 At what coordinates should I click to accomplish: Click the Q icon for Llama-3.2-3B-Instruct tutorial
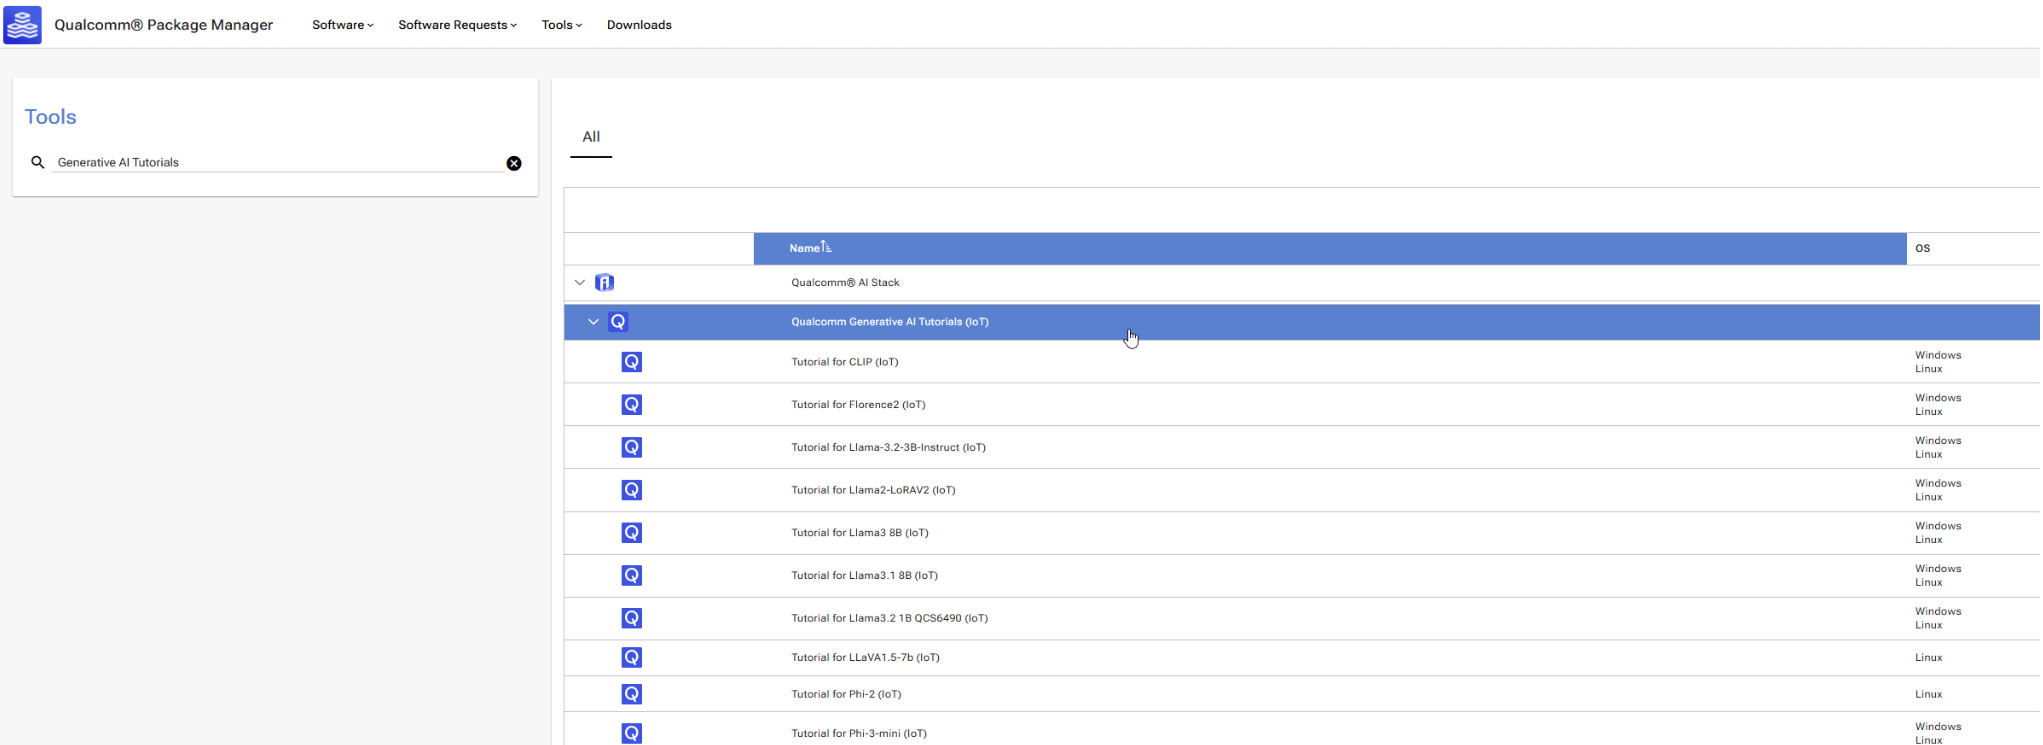pos(632,447)
